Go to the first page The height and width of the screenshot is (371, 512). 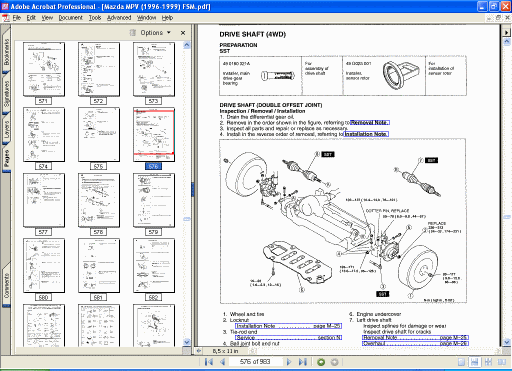click(209, 362)
